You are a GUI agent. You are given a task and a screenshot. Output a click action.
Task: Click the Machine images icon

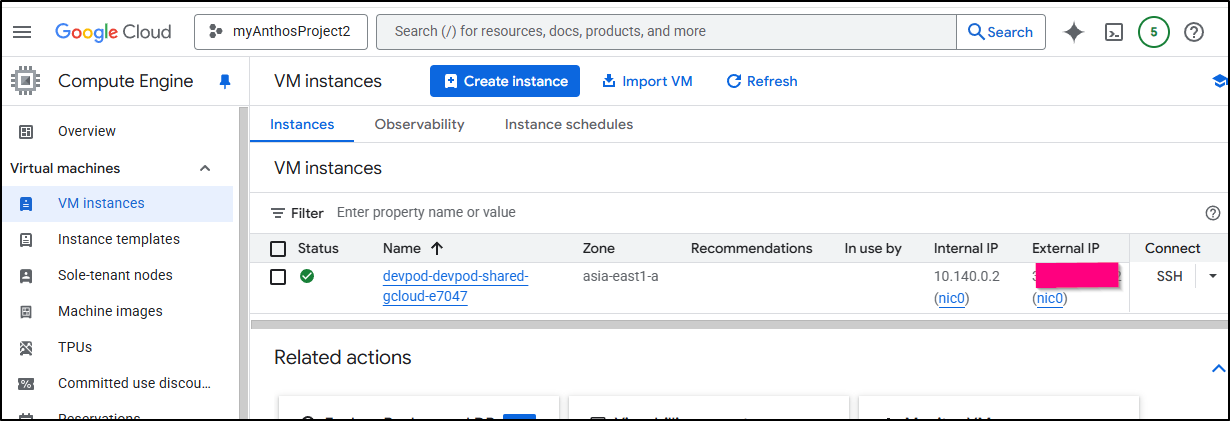pyautogui.click(x=26, y=311)
